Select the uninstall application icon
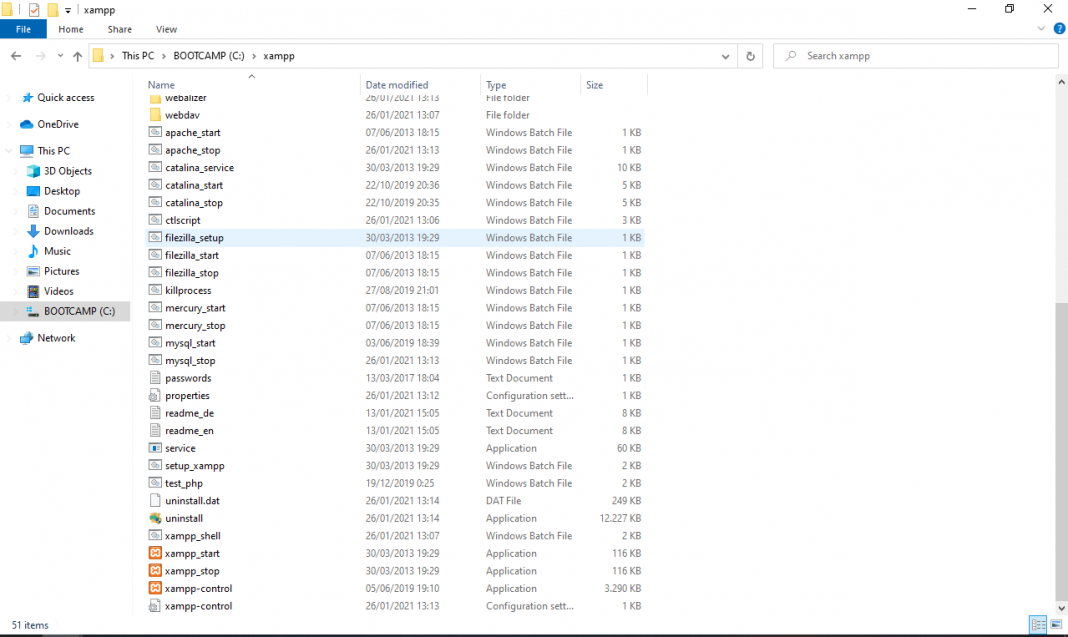Image resolution: width=1068 pixels, height=637 pixels. [155, 518]
